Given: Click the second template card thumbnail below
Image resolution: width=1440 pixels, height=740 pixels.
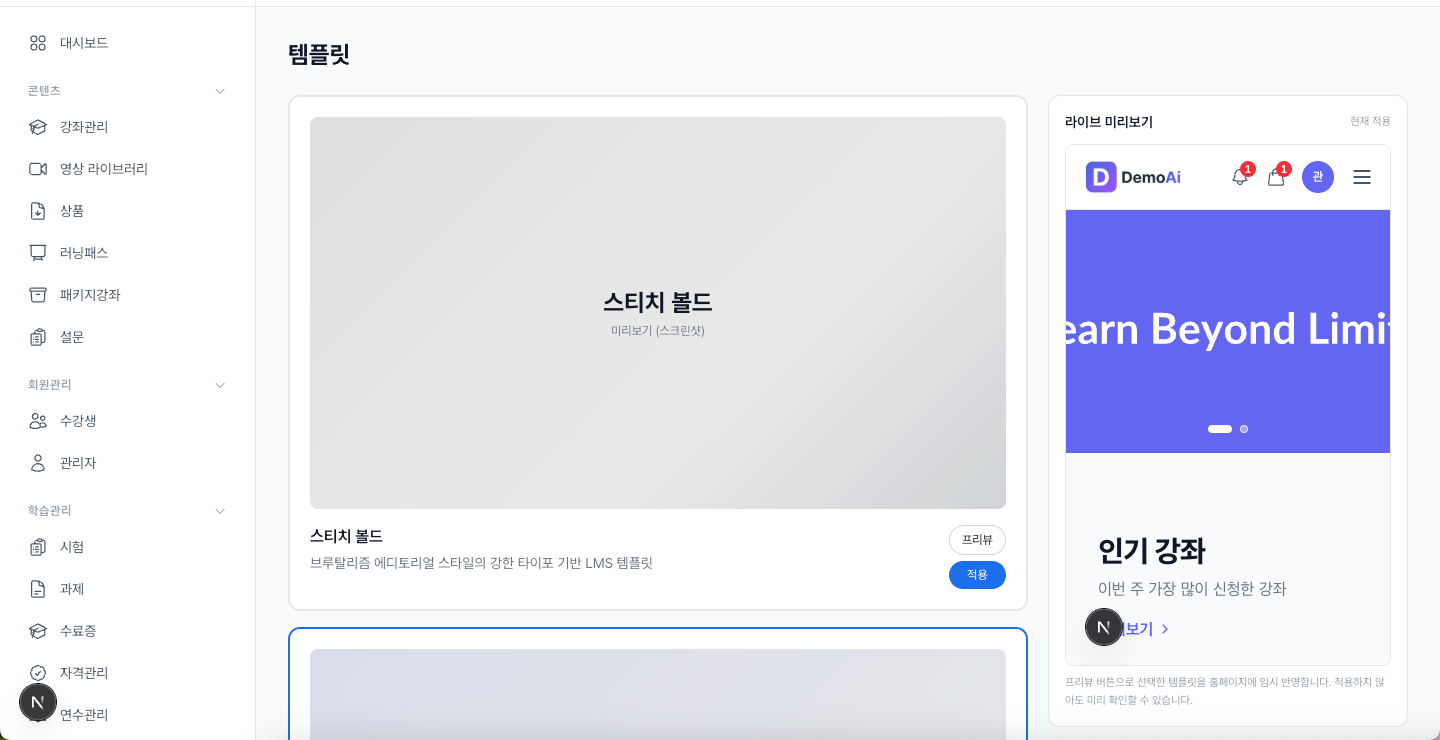Looking at the screenshot, I should [658, 694].
